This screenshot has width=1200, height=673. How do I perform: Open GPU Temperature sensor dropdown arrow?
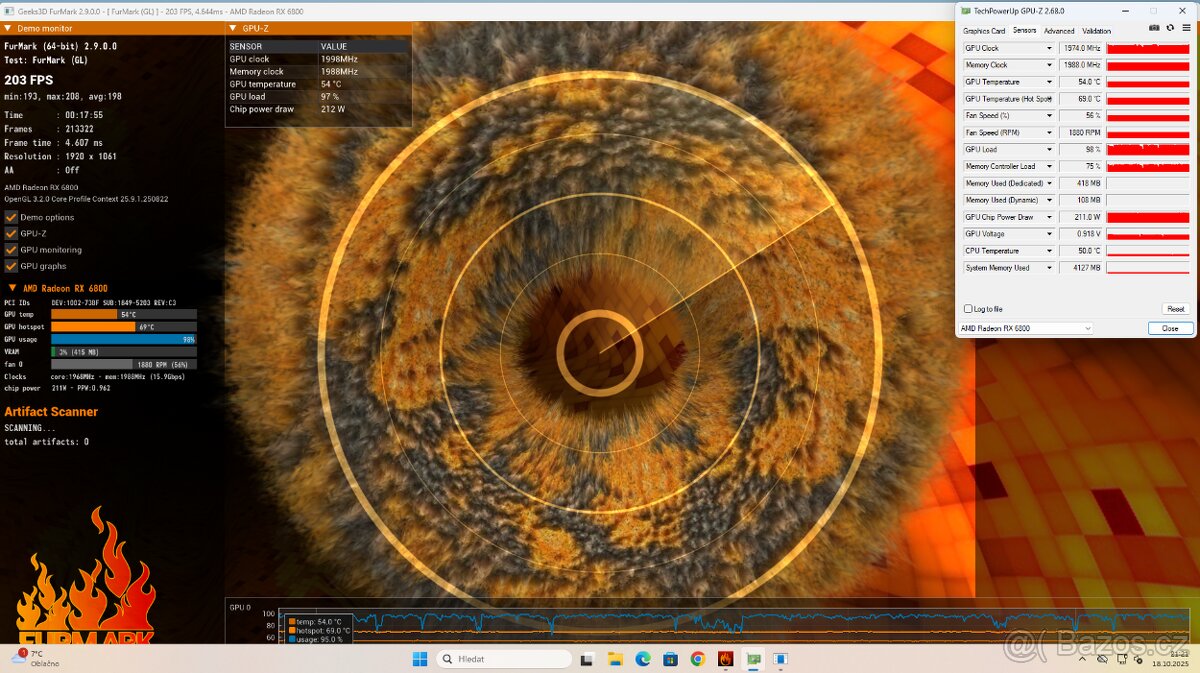[1049, 82]
